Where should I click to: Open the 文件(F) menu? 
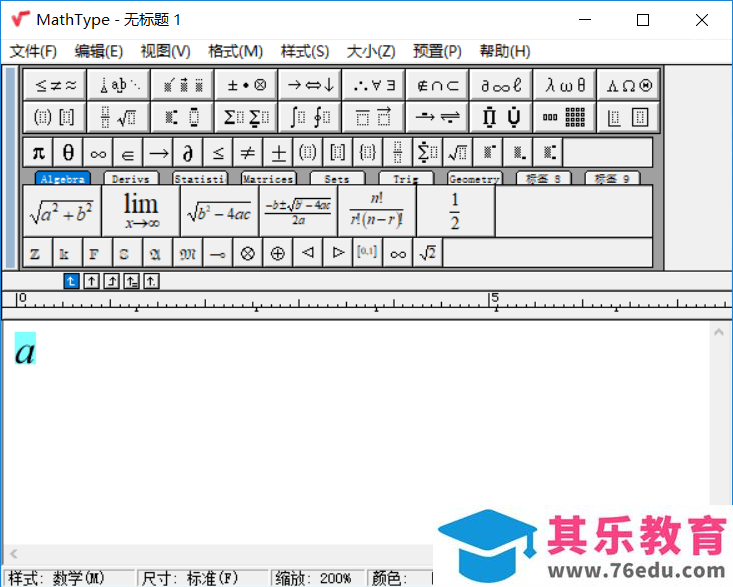(x=33, y=51)
